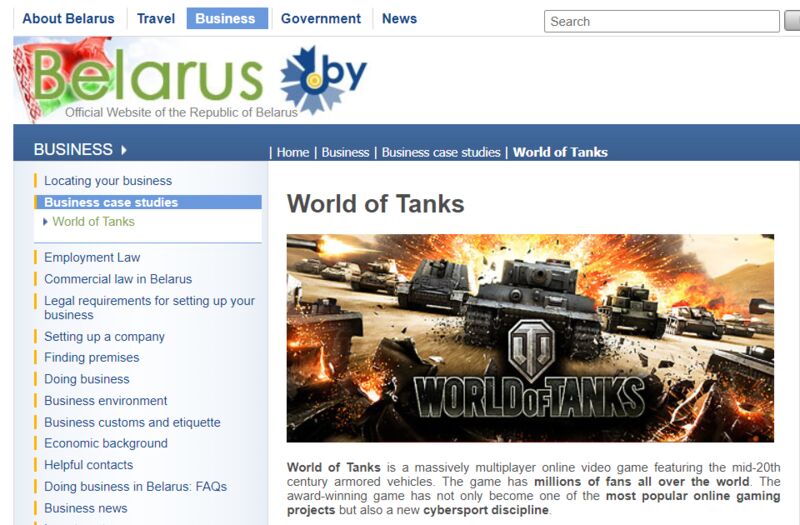Open Doing business in Belarus: FAQs
The width and height of the screenshot is (800, 525).
coord(136,487)
